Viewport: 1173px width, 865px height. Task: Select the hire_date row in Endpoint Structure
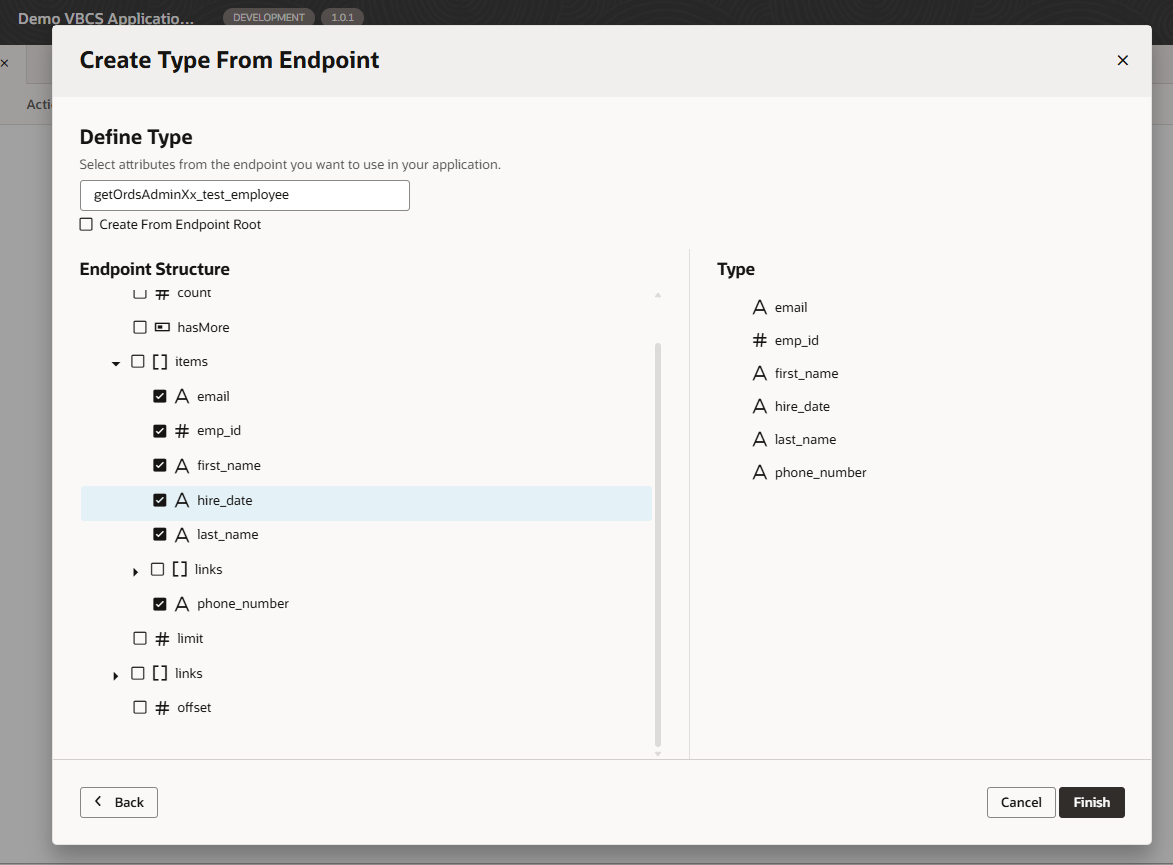pyautogui.click(x=366, y=500)
